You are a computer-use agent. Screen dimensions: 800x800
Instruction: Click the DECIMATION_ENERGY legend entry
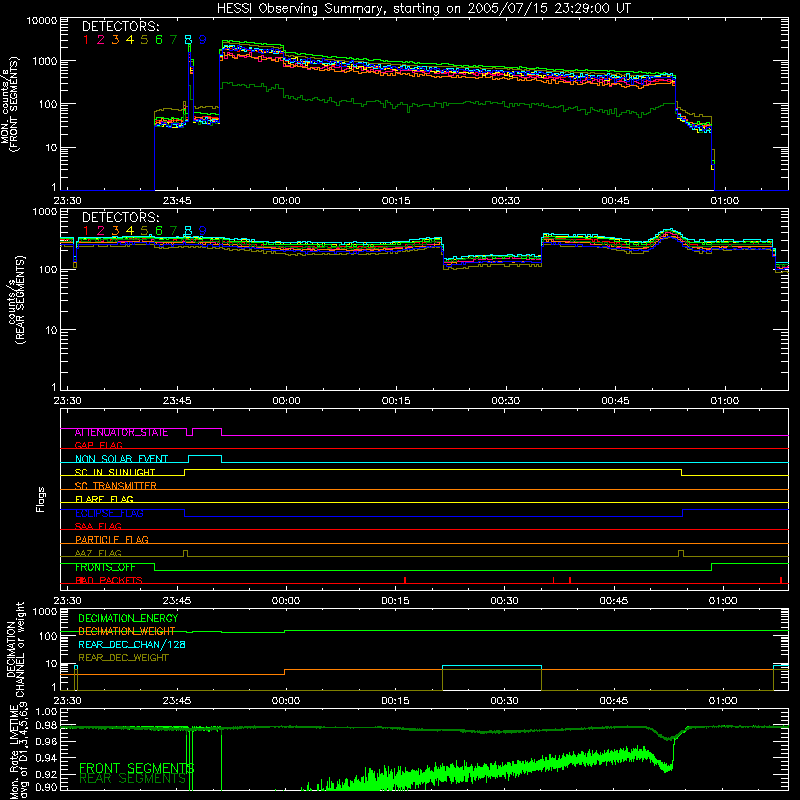(128, 618)
